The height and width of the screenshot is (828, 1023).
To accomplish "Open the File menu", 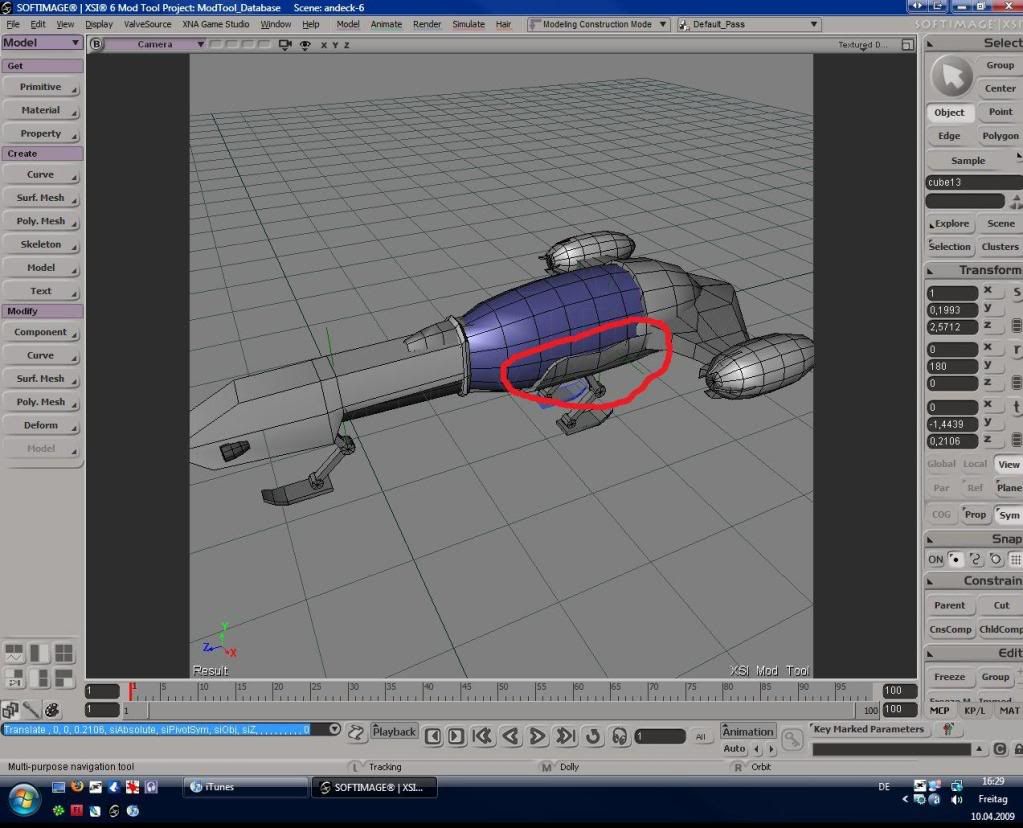I will [x=13, y=24].
